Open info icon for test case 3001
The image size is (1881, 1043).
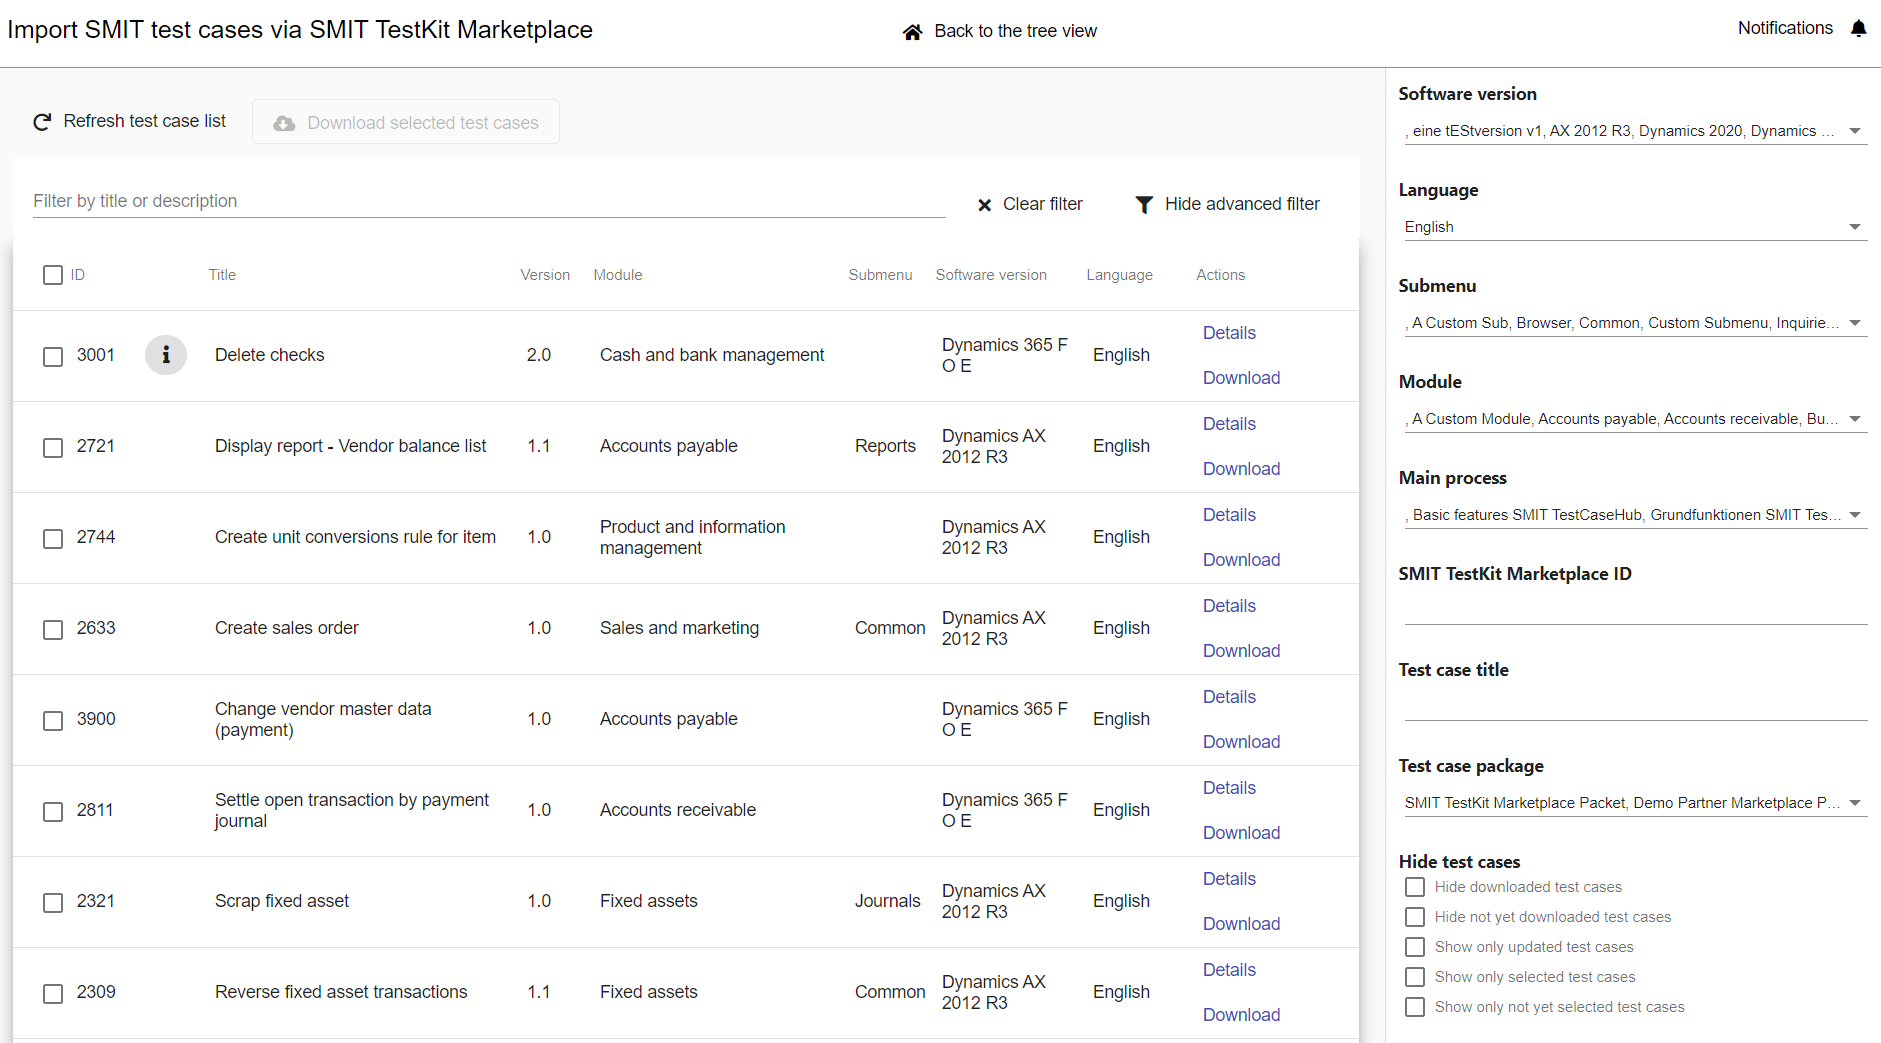coord(166,355)
